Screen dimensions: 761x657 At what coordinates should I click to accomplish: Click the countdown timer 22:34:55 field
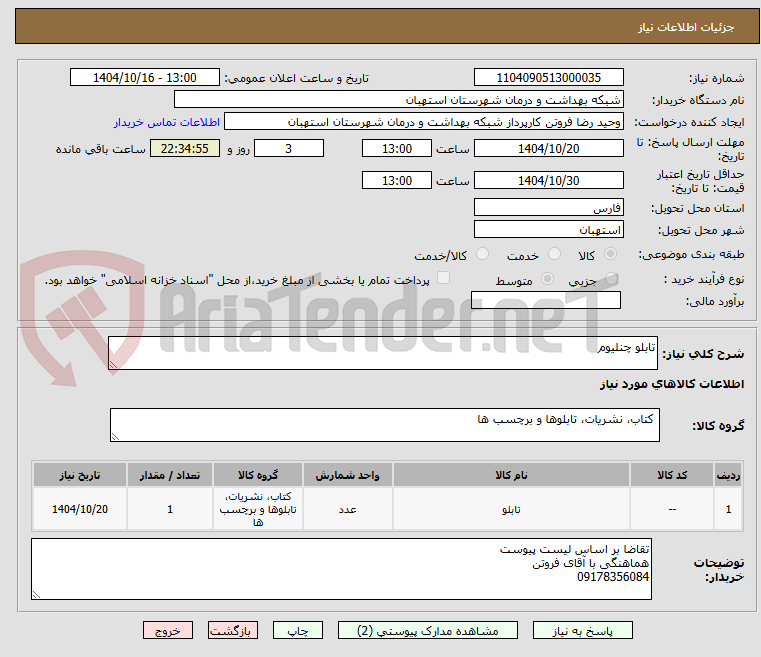pyautogui.click(x=184, y=148)
